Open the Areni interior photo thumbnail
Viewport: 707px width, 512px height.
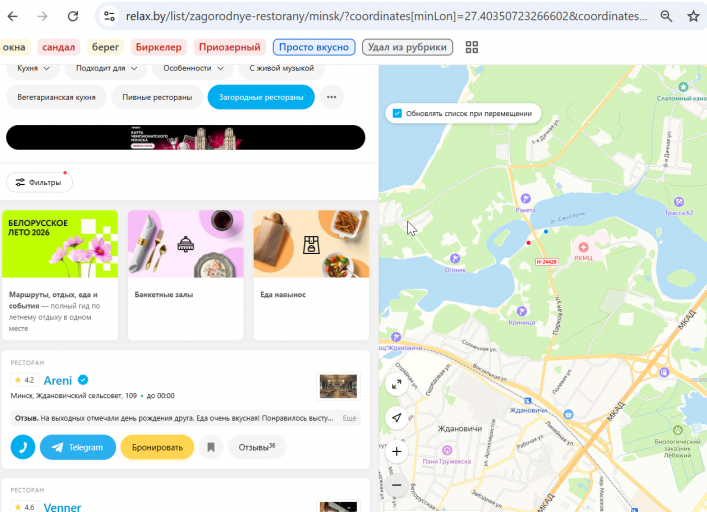[338, 386]
